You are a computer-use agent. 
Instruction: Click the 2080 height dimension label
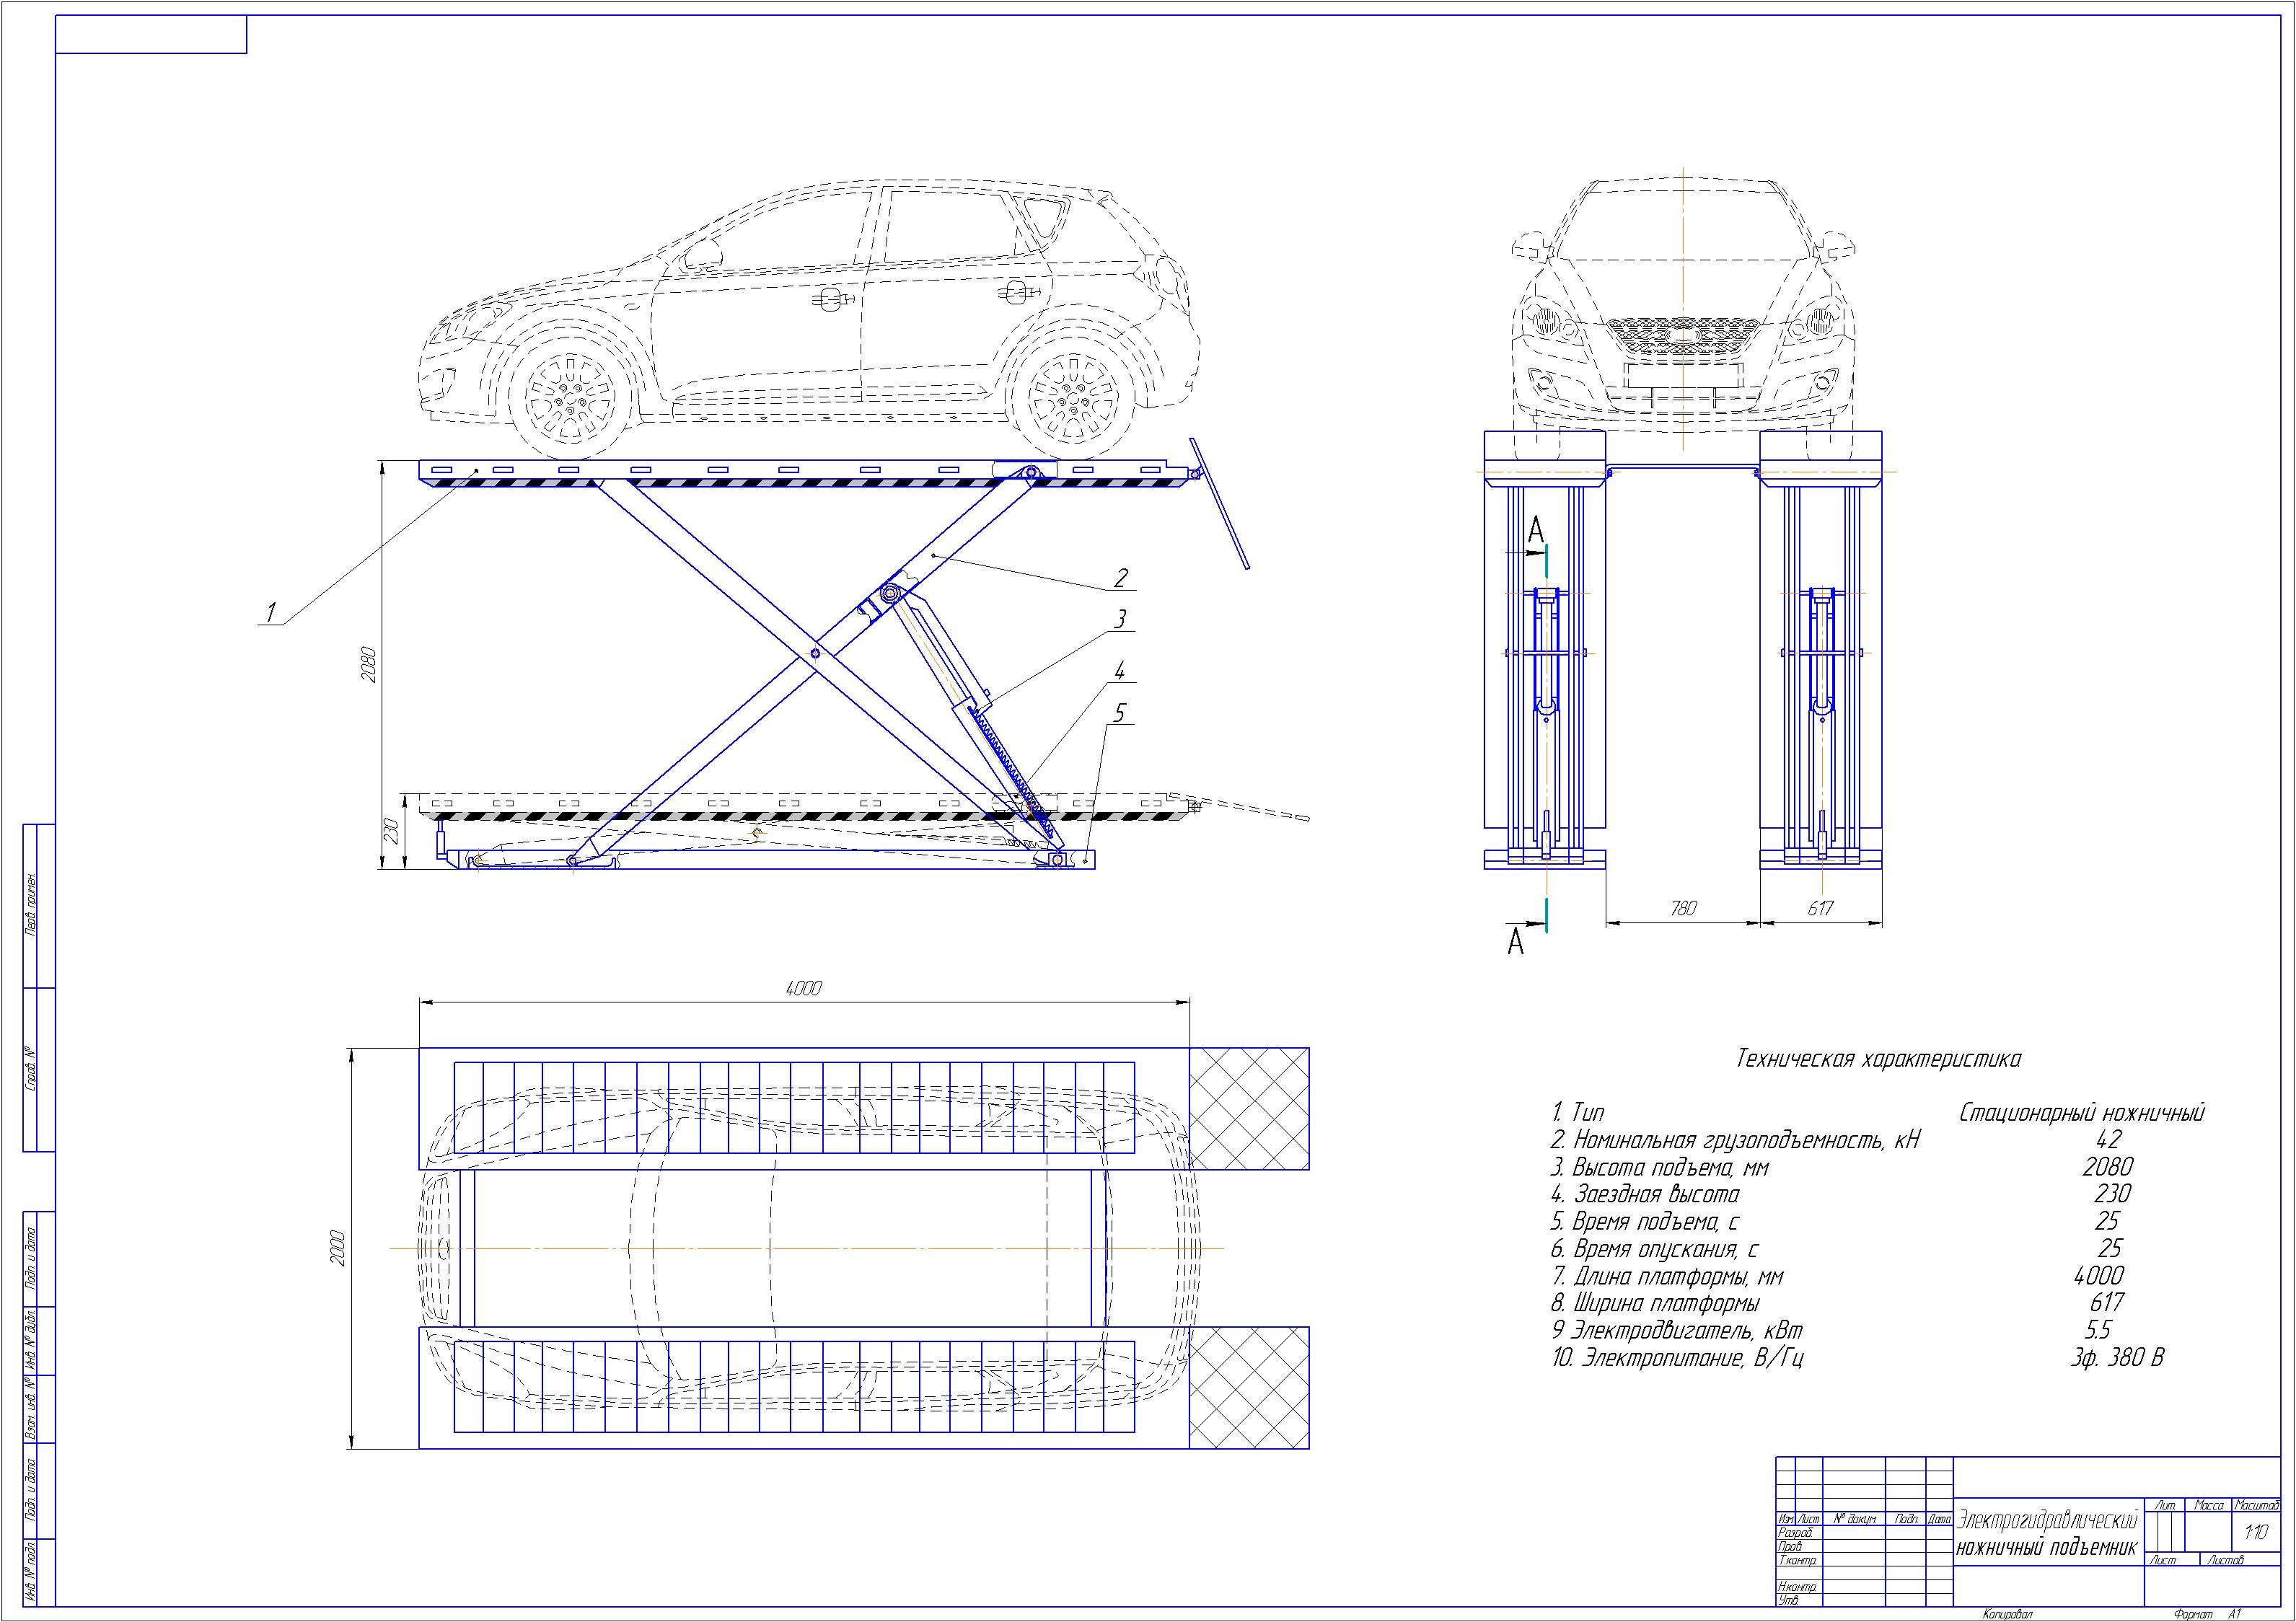[368, 665]
